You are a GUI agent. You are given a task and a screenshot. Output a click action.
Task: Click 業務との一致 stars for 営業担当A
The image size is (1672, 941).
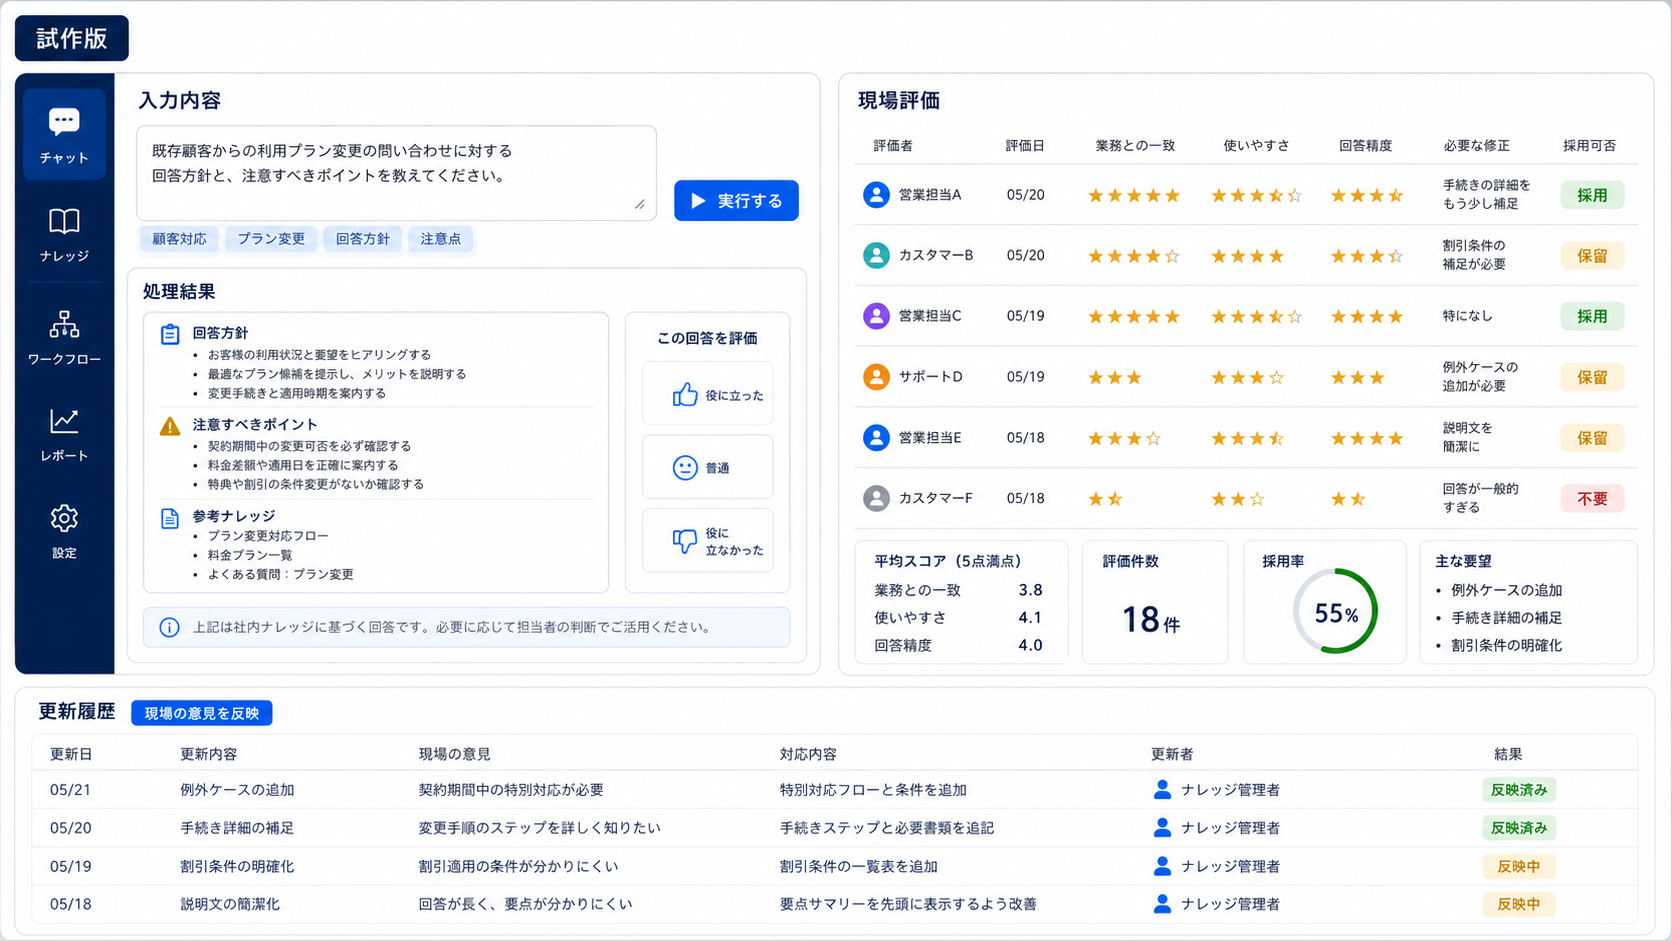(1134, 195)
